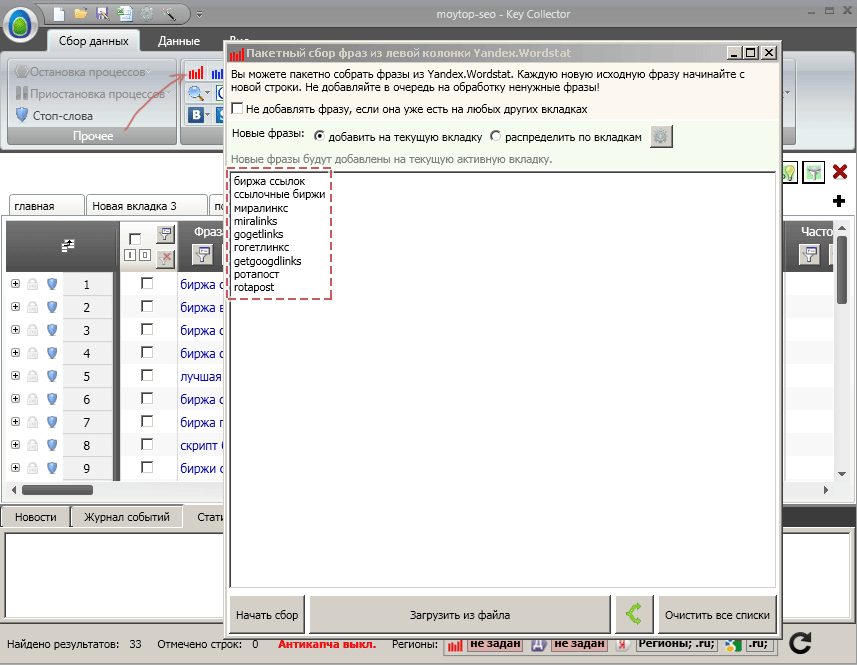Open the главная tab

point(46,205)
